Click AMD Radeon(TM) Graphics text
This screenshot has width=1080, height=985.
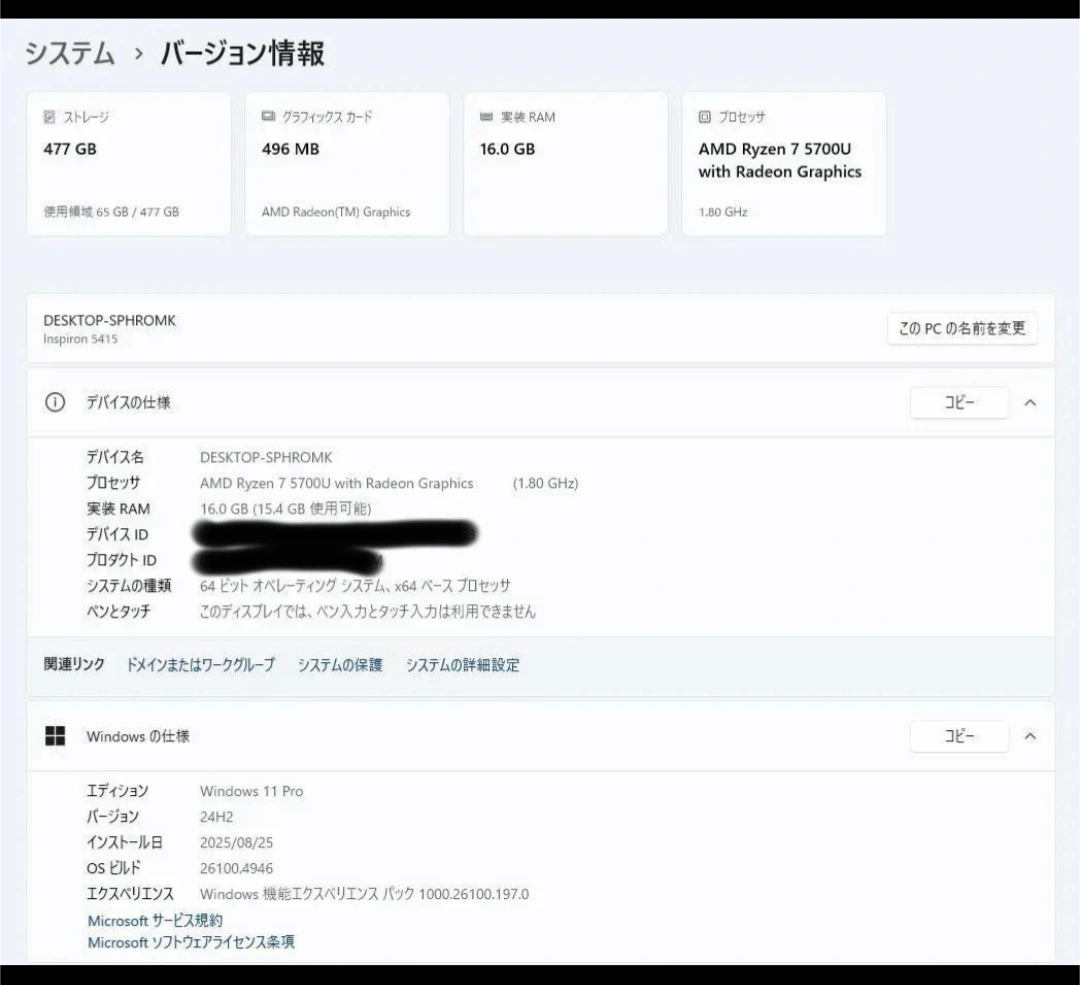tap(336, 211)
